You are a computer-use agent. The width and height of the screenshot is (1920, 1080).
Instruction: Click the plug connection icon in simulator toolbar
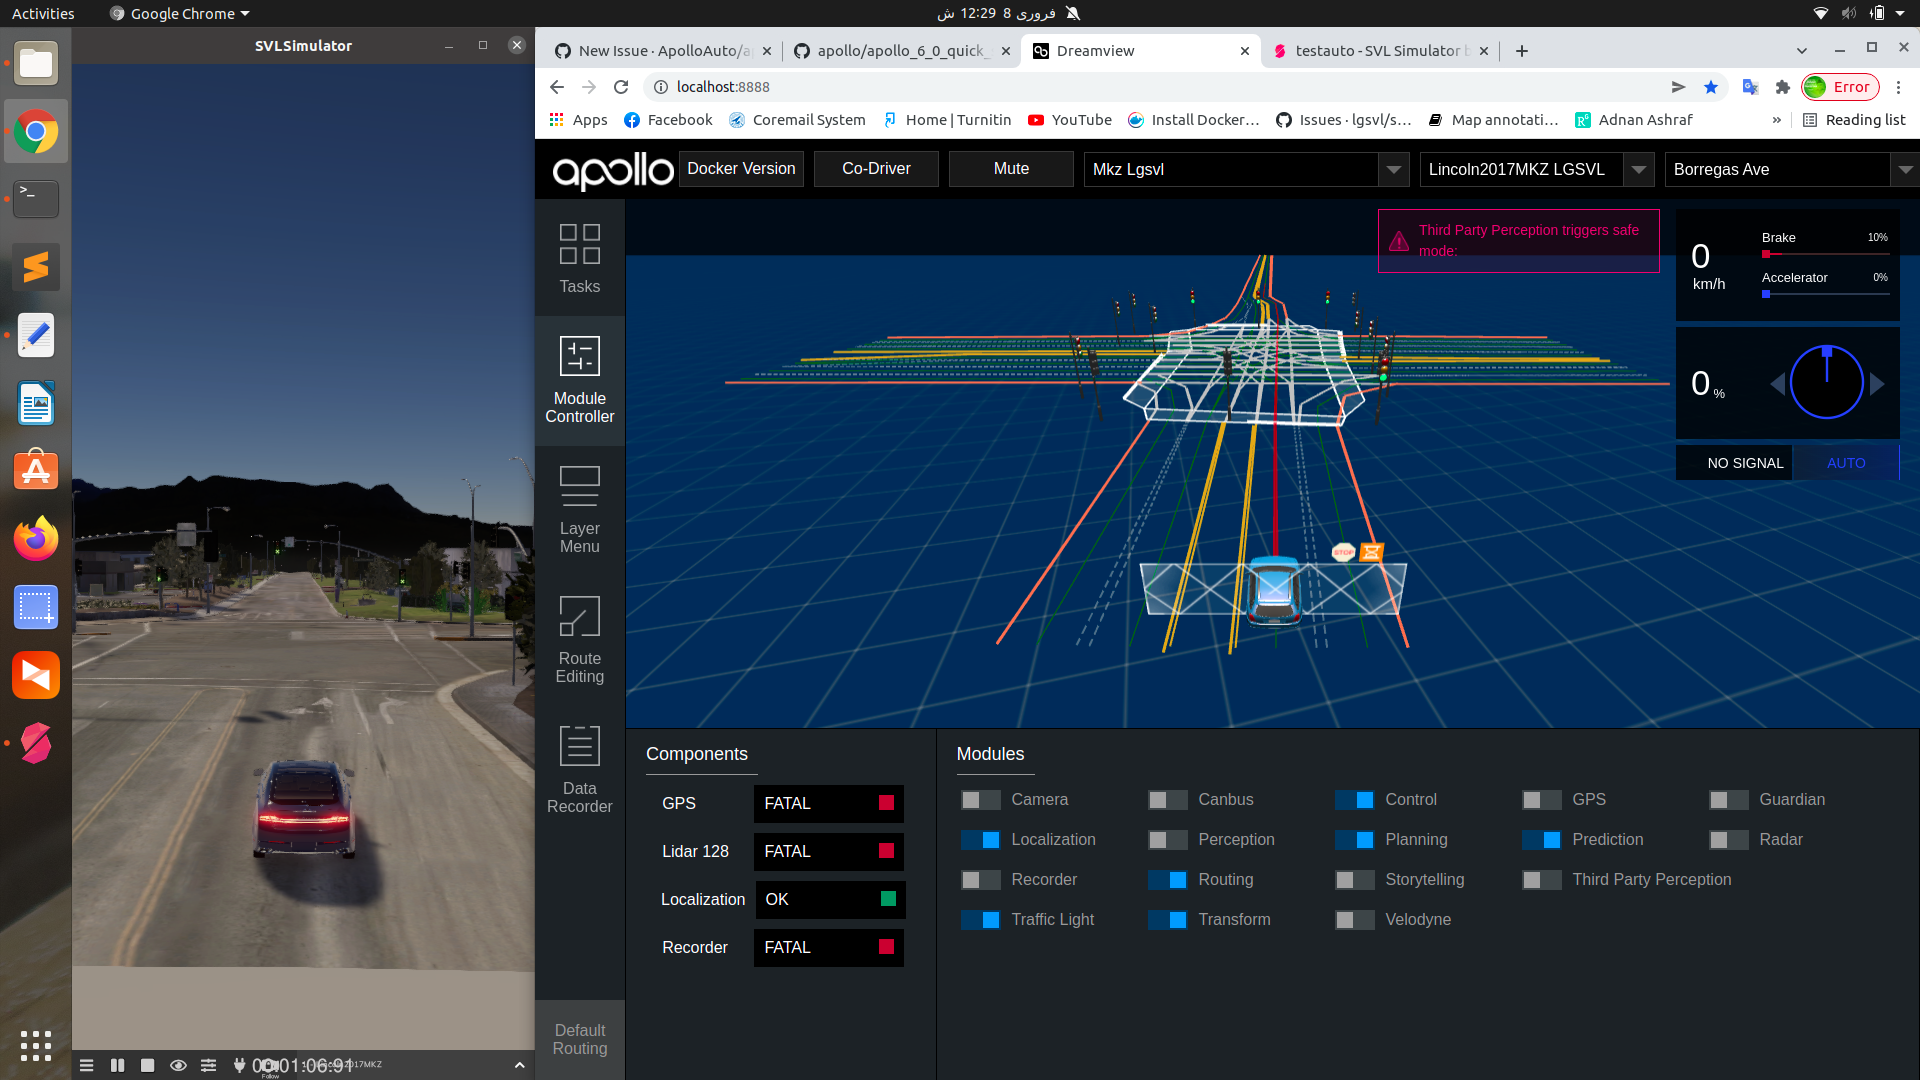click(x=237, y=1065)
